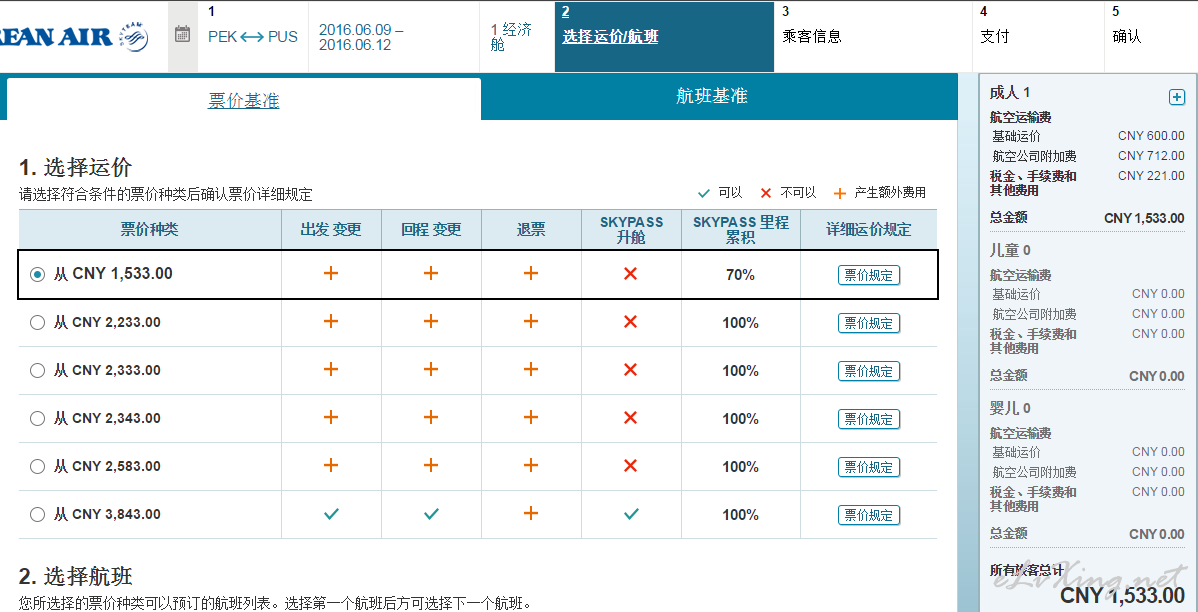Click the 出发 变更 column header
Image resolution: width=1198 pixels, height=612 pixels.
331,229
